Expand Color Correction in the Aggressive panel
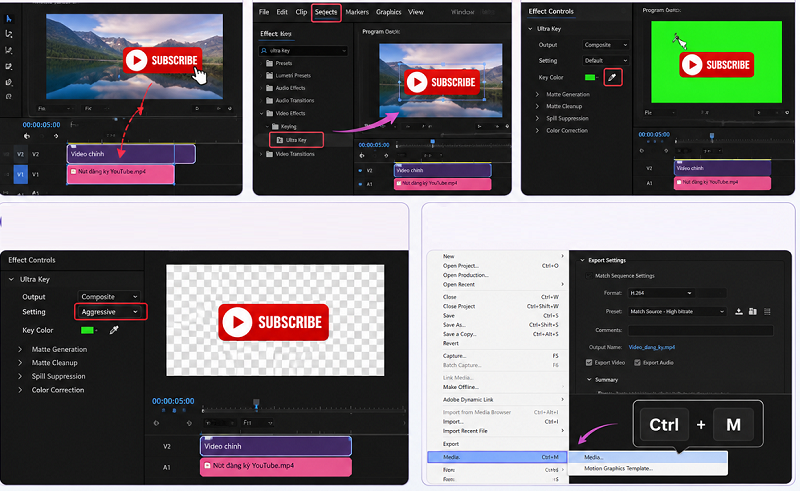Screen dimensions: 800x491 coord(20,390)
